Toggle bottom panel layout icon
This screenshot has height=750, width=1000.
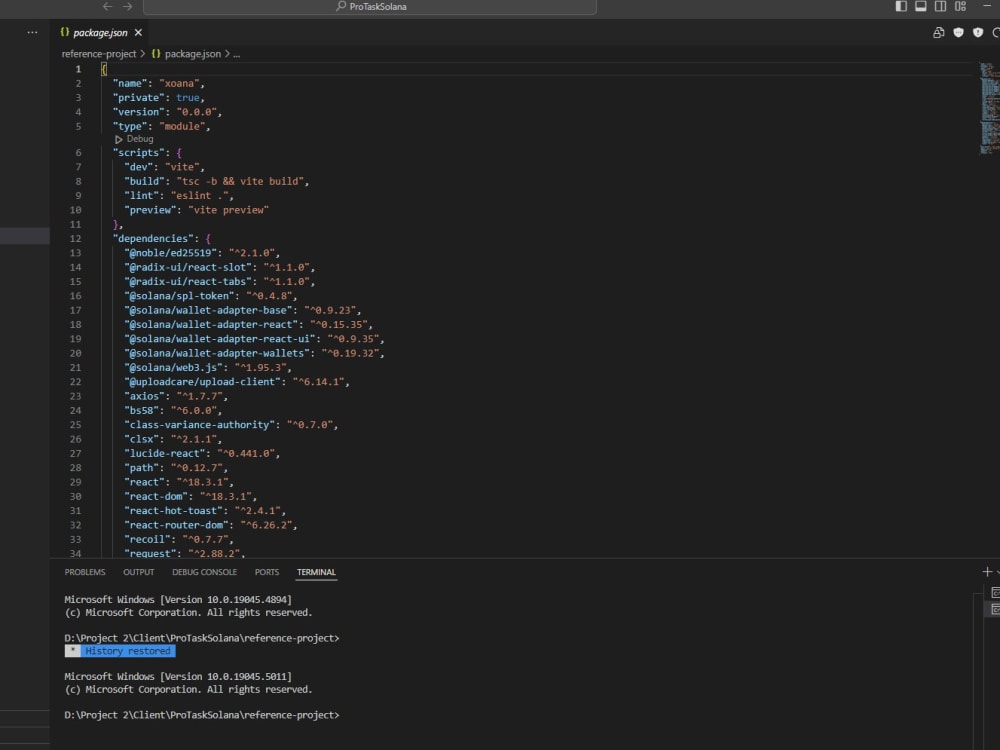[x=921, y=6]
